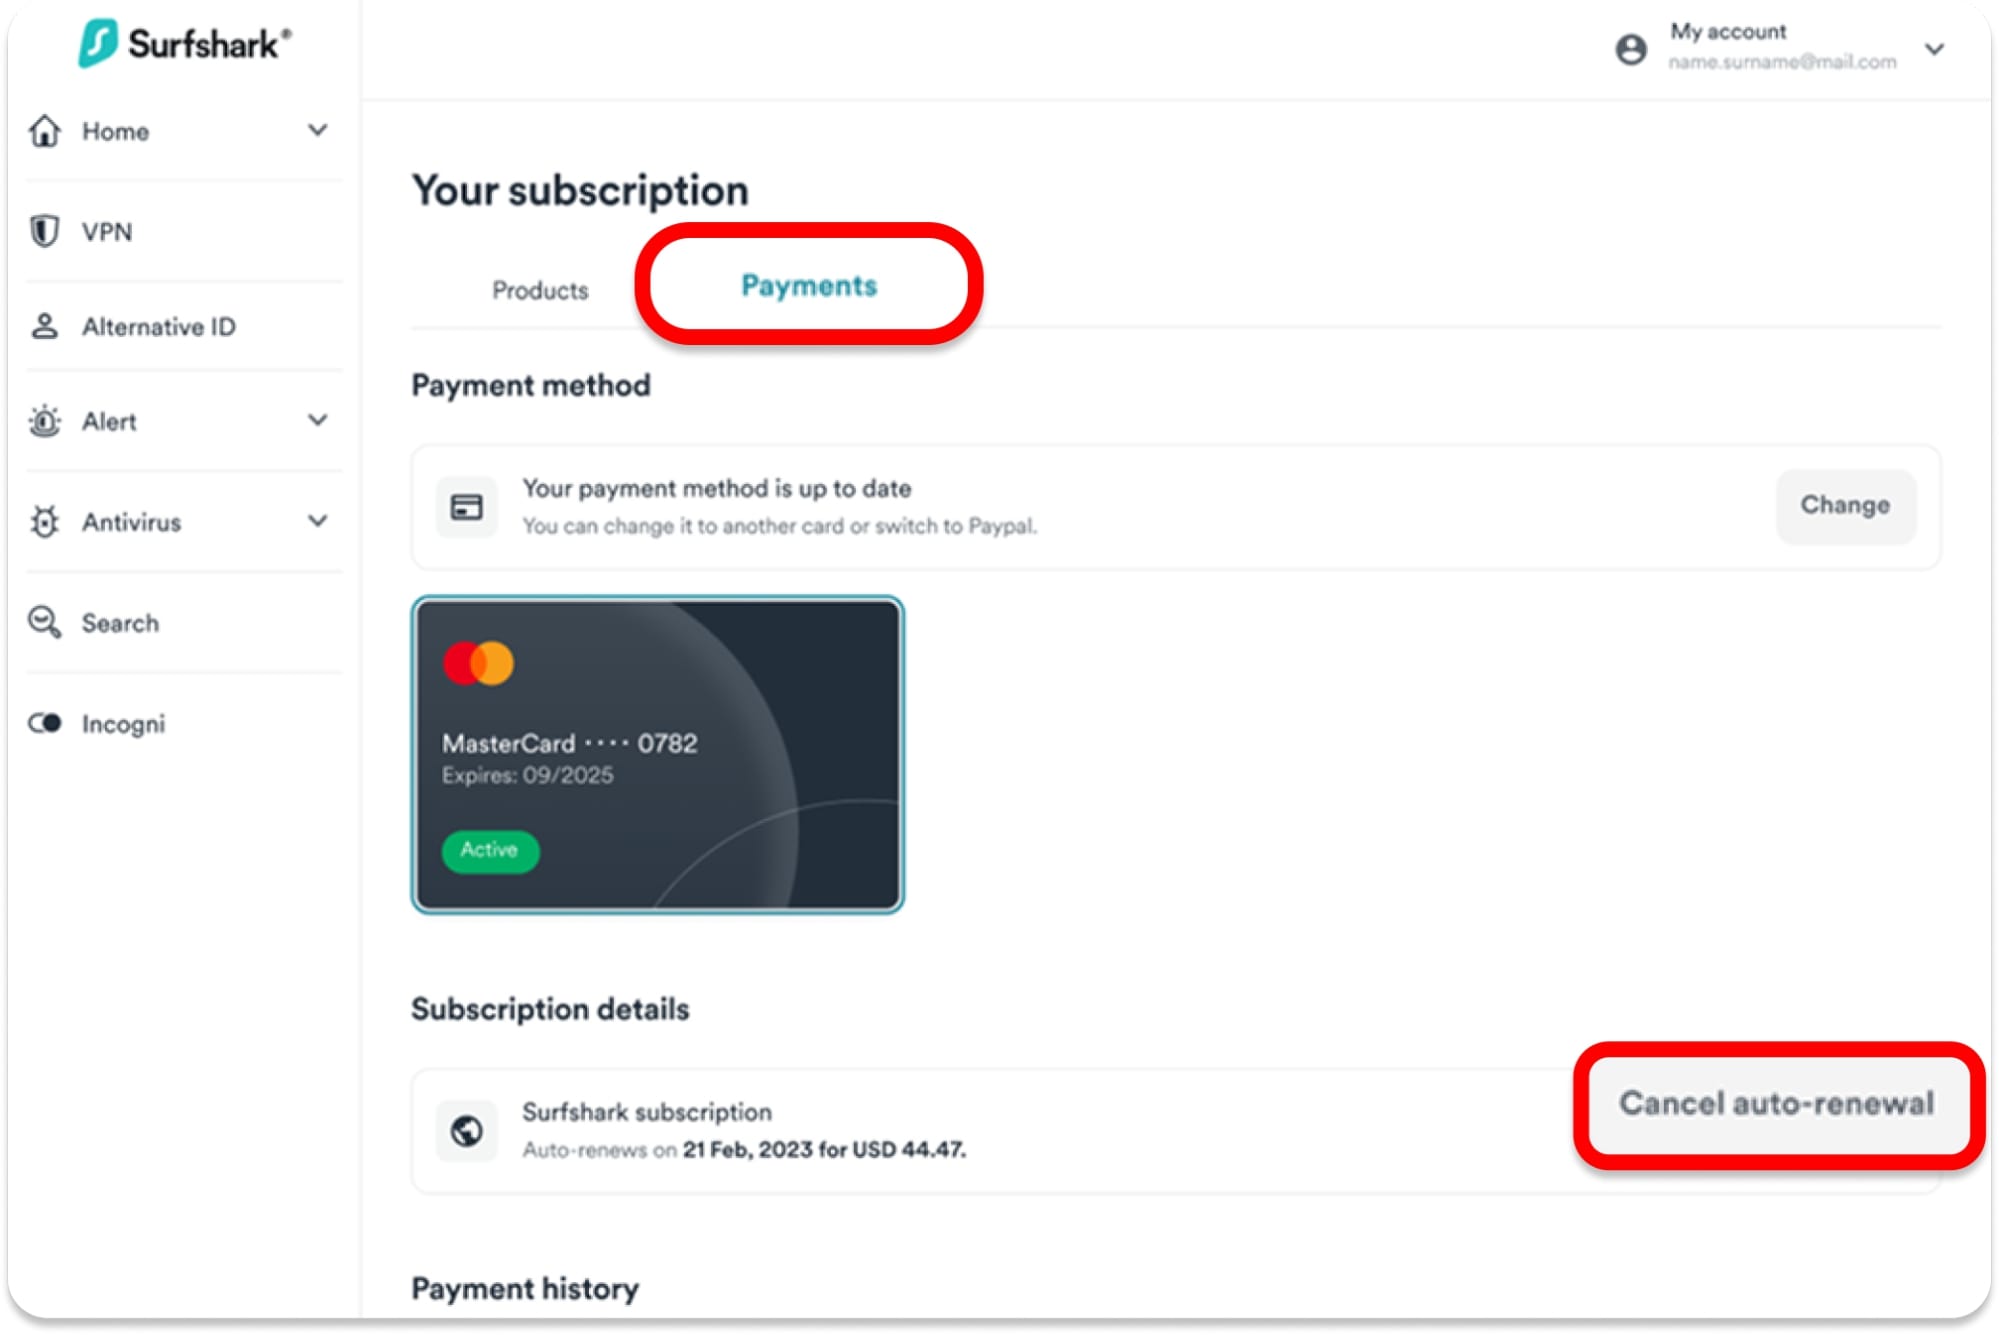Image resolution: width=1999 pixels, height=1335 pixels.
Task: Switch to the Payments tab
Action: 808,286
